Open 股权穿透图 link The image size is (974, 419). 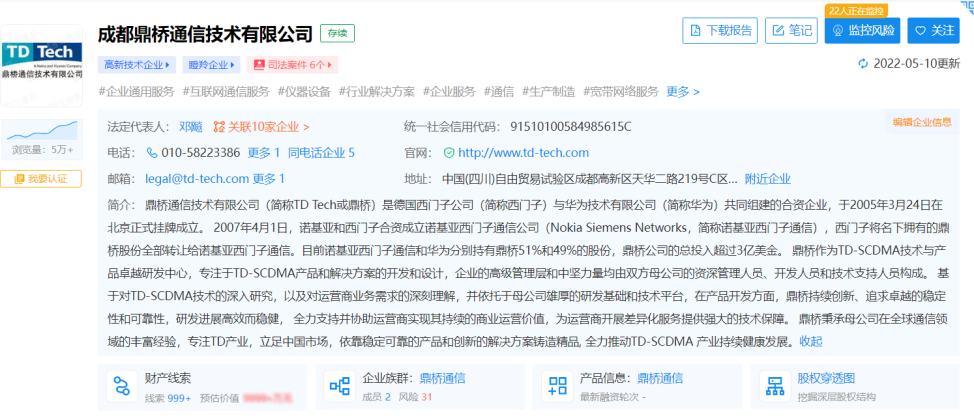[x=827, y=377]
